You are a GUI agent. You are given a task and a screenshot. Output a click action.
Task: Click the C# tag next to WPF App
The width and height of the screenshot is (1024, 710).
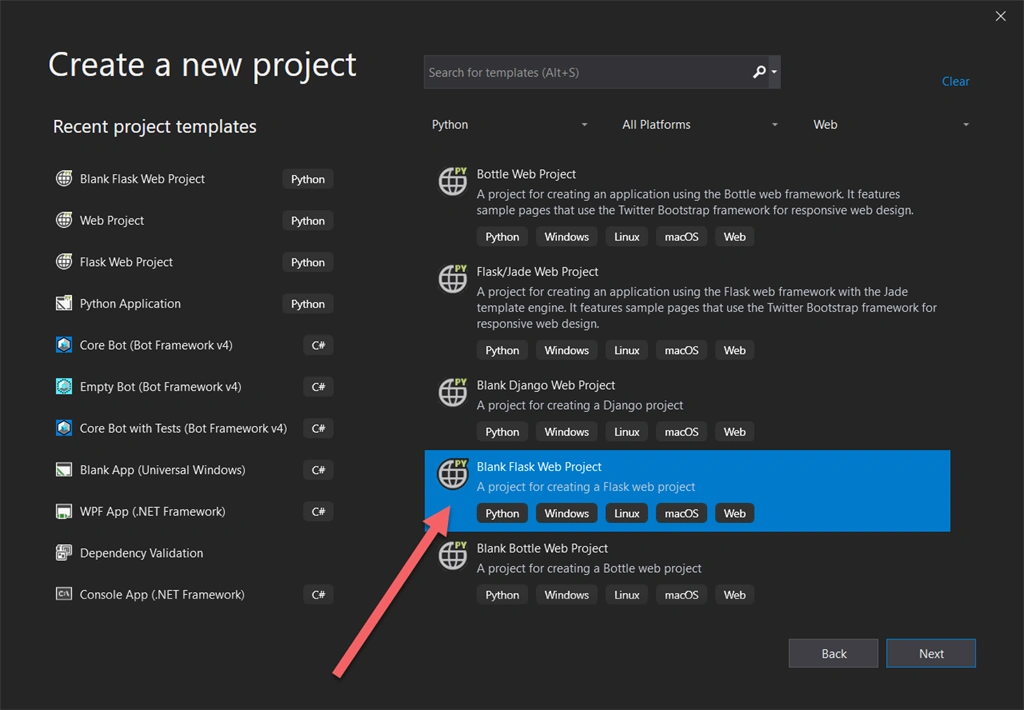[x=318, y=511]
